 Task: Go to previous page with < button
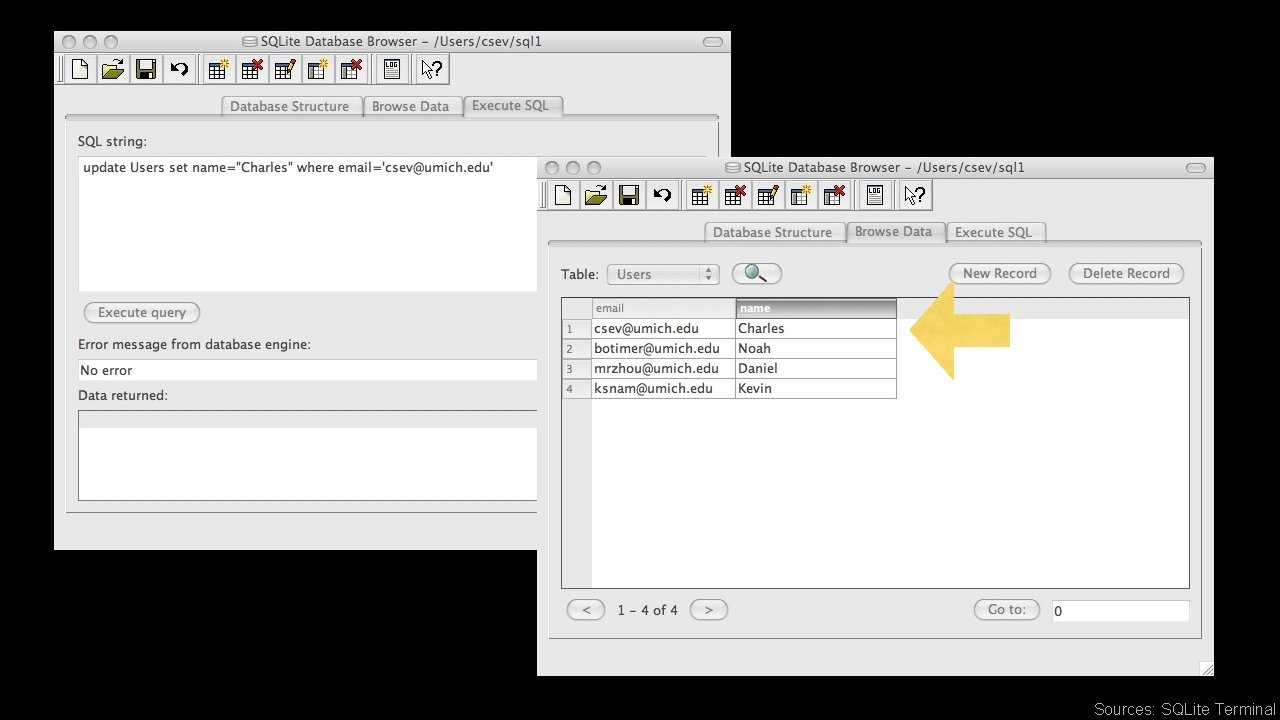[x=586, y=609]
